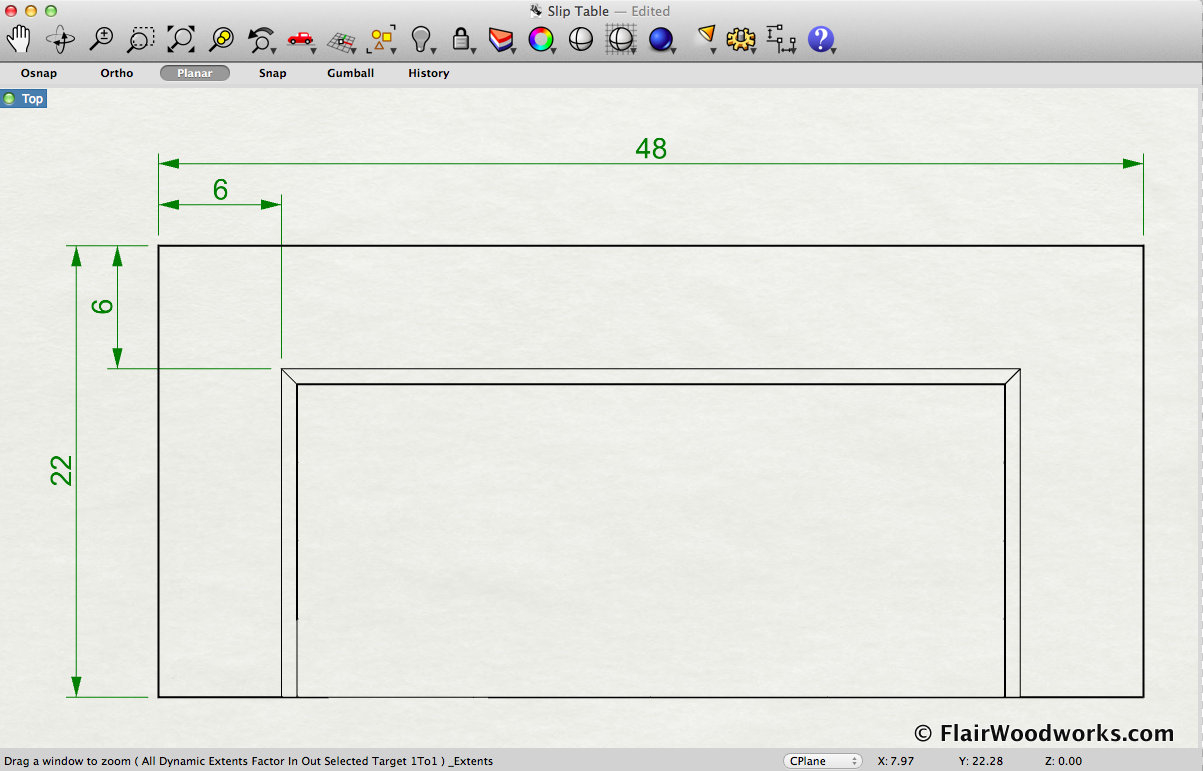Choose the Zoom Window tool

[x=141, y=40]
